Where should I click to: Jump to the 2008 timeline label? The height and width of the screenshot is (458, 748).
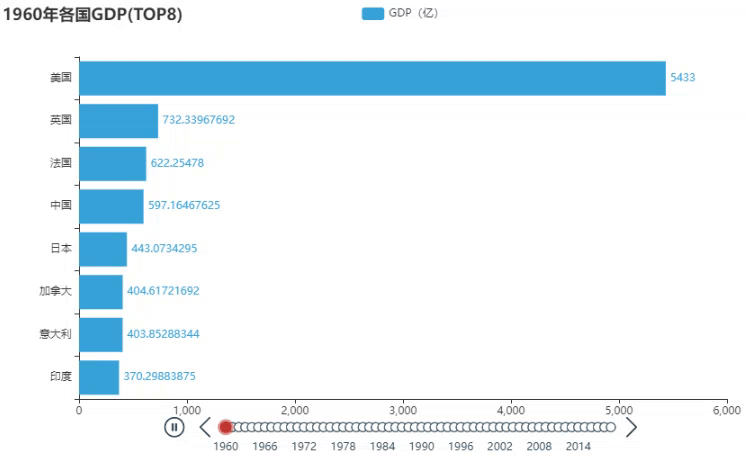539,447
